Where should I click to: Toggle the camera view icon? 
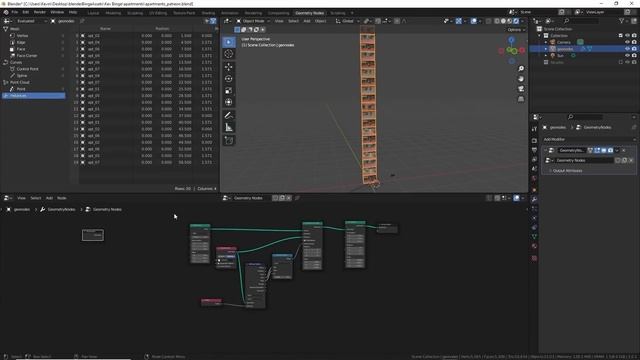coord(521,89)
